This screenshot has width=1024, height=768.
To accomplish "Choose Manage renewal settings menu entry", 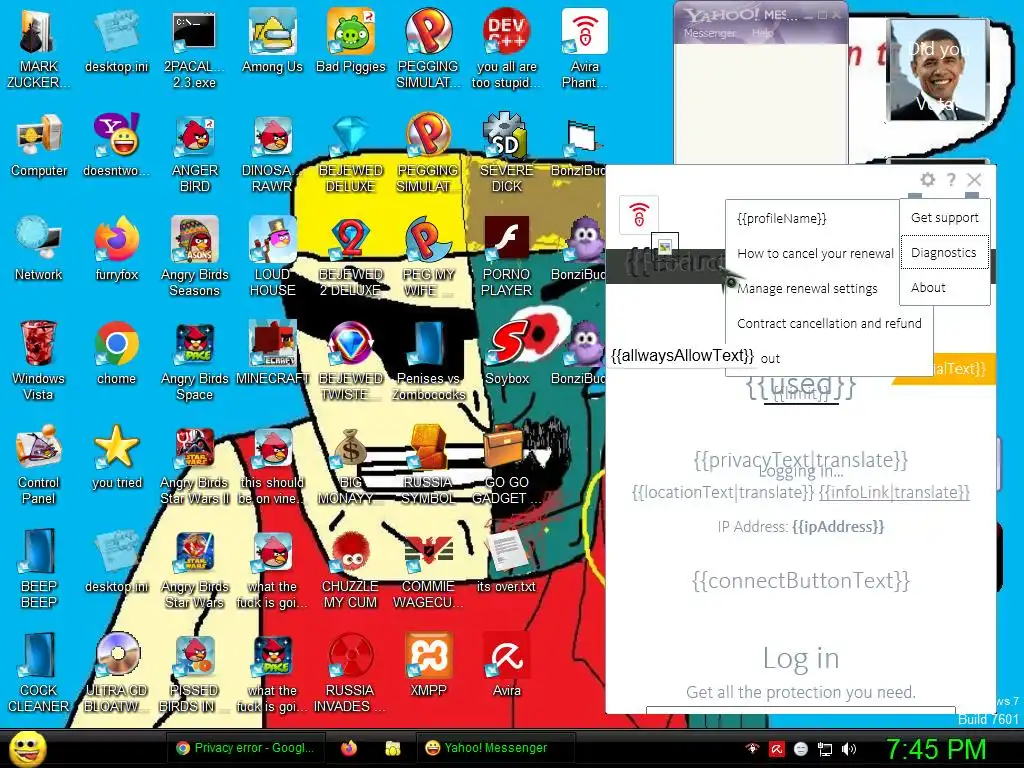I will click(807, 289).
